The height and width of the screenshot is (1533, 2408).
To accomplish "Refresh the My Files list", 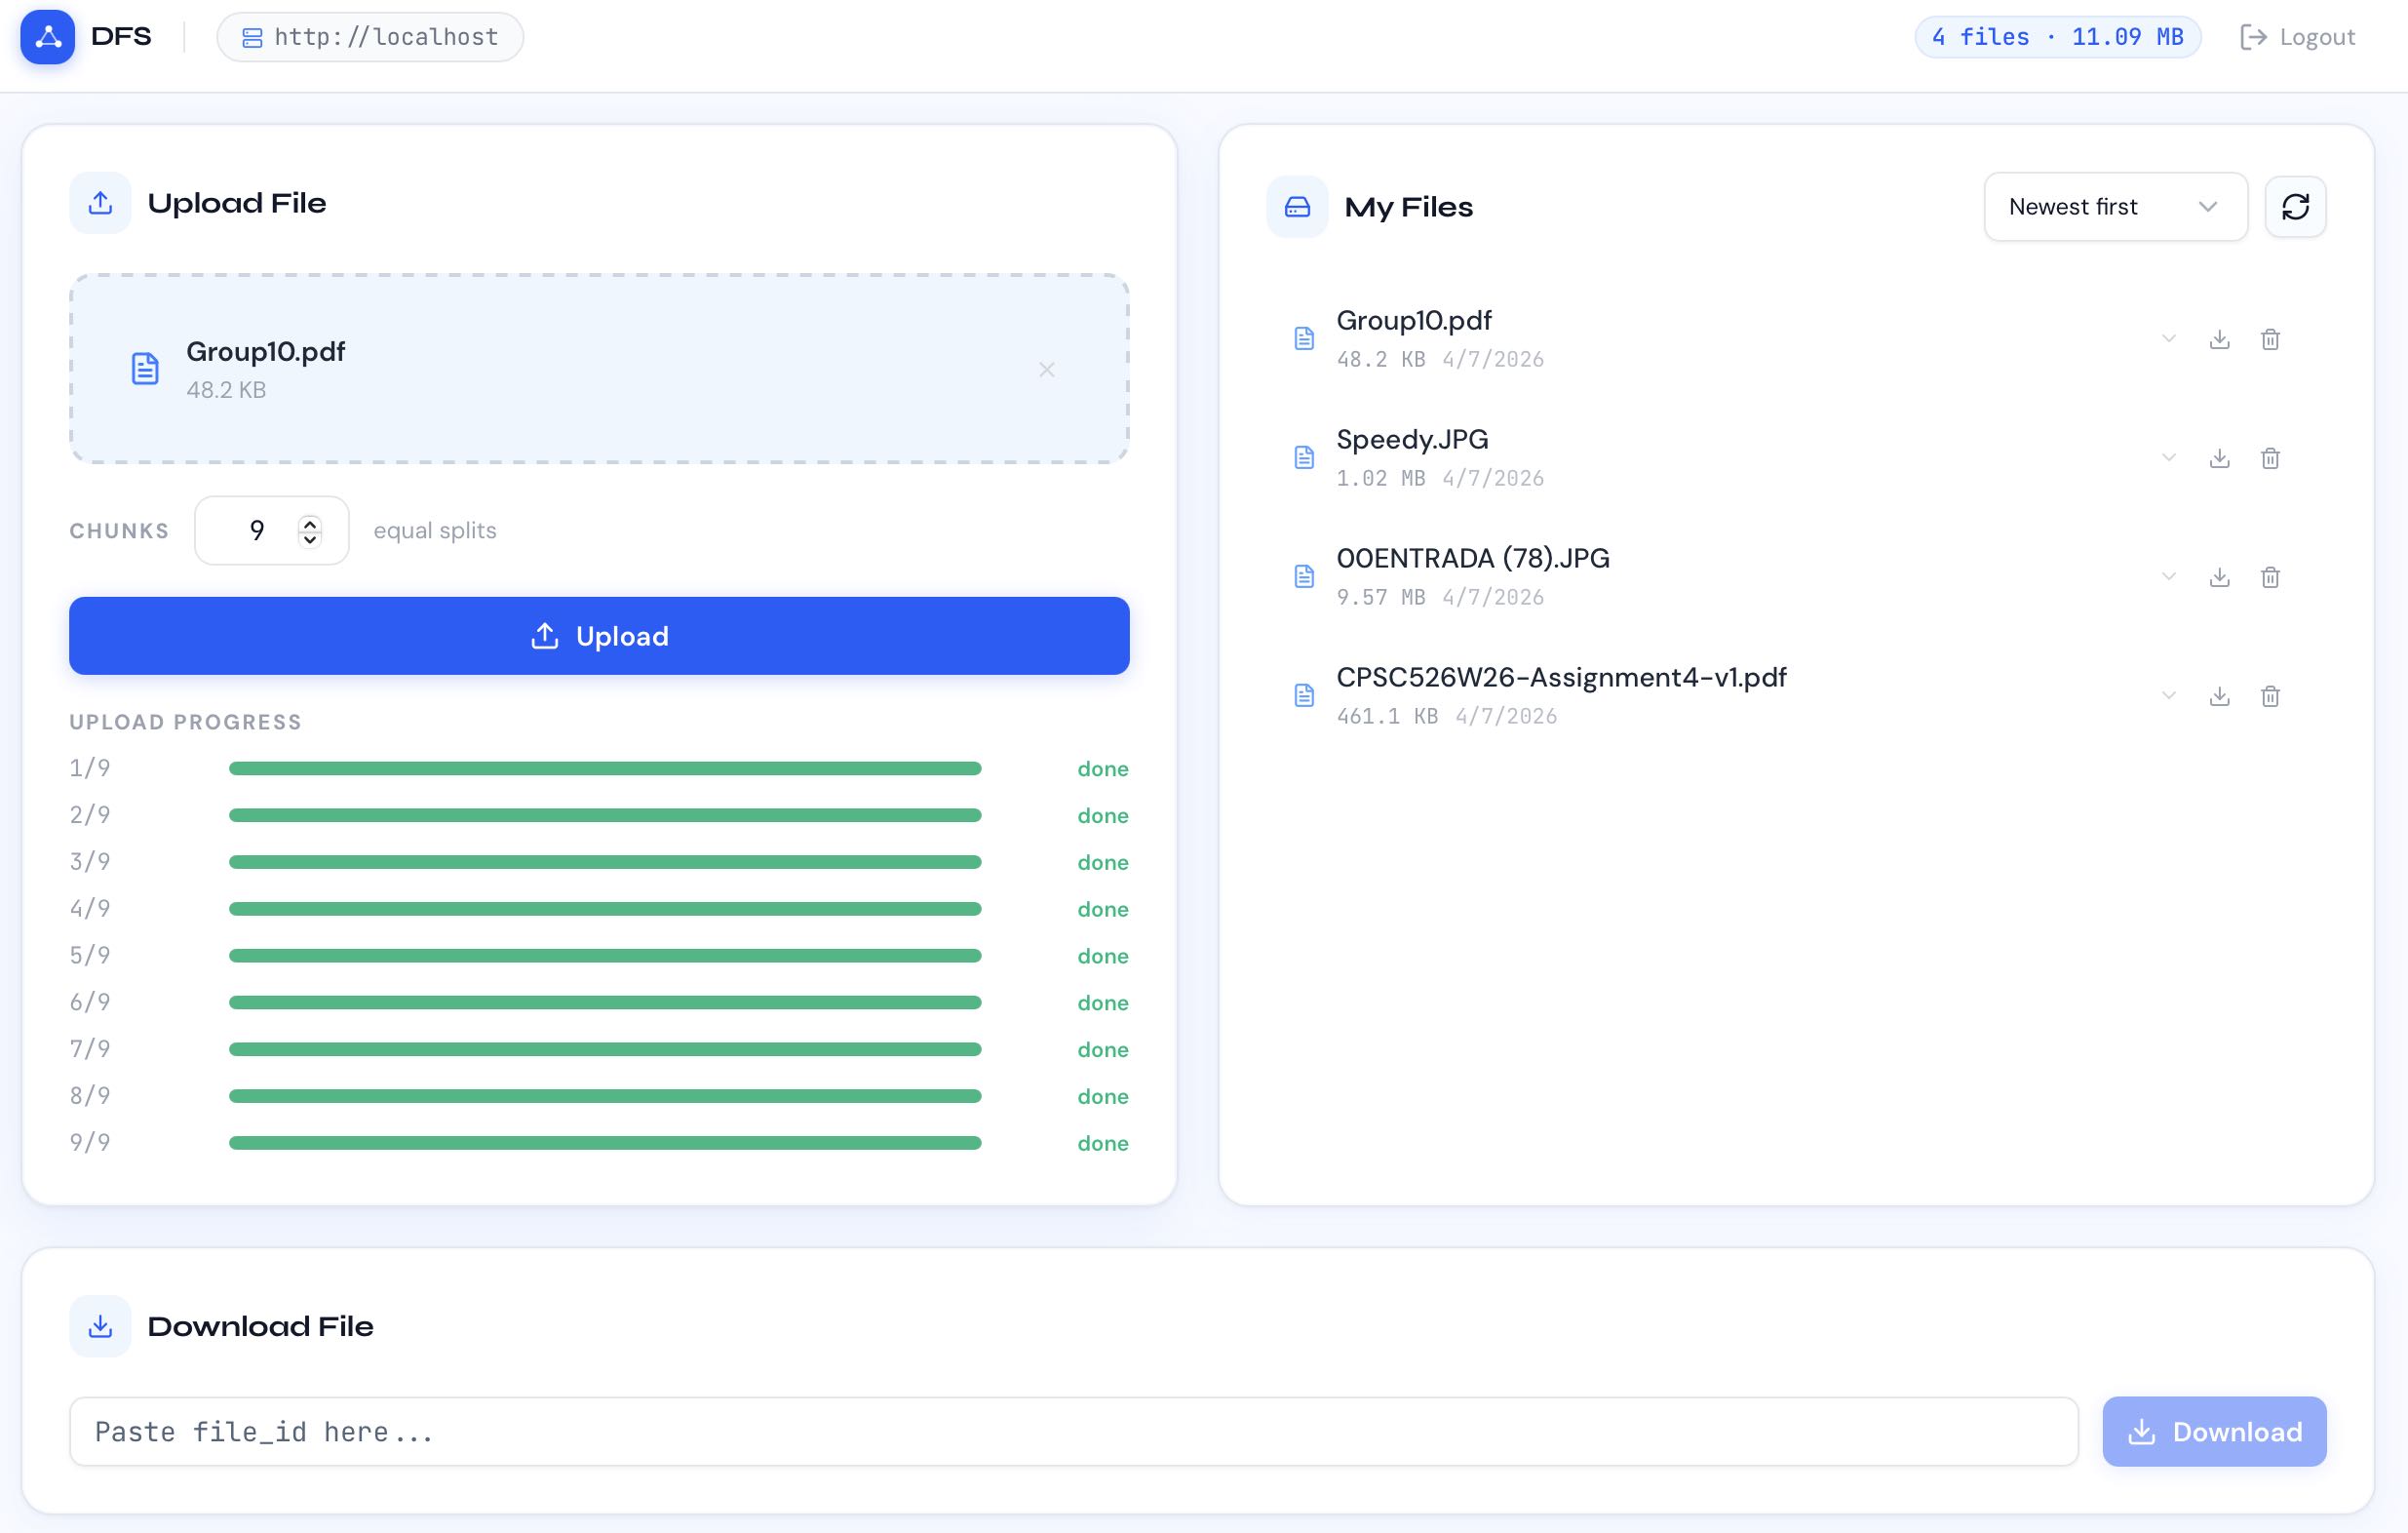I will pyautogui.click(x=2295, y=207).
